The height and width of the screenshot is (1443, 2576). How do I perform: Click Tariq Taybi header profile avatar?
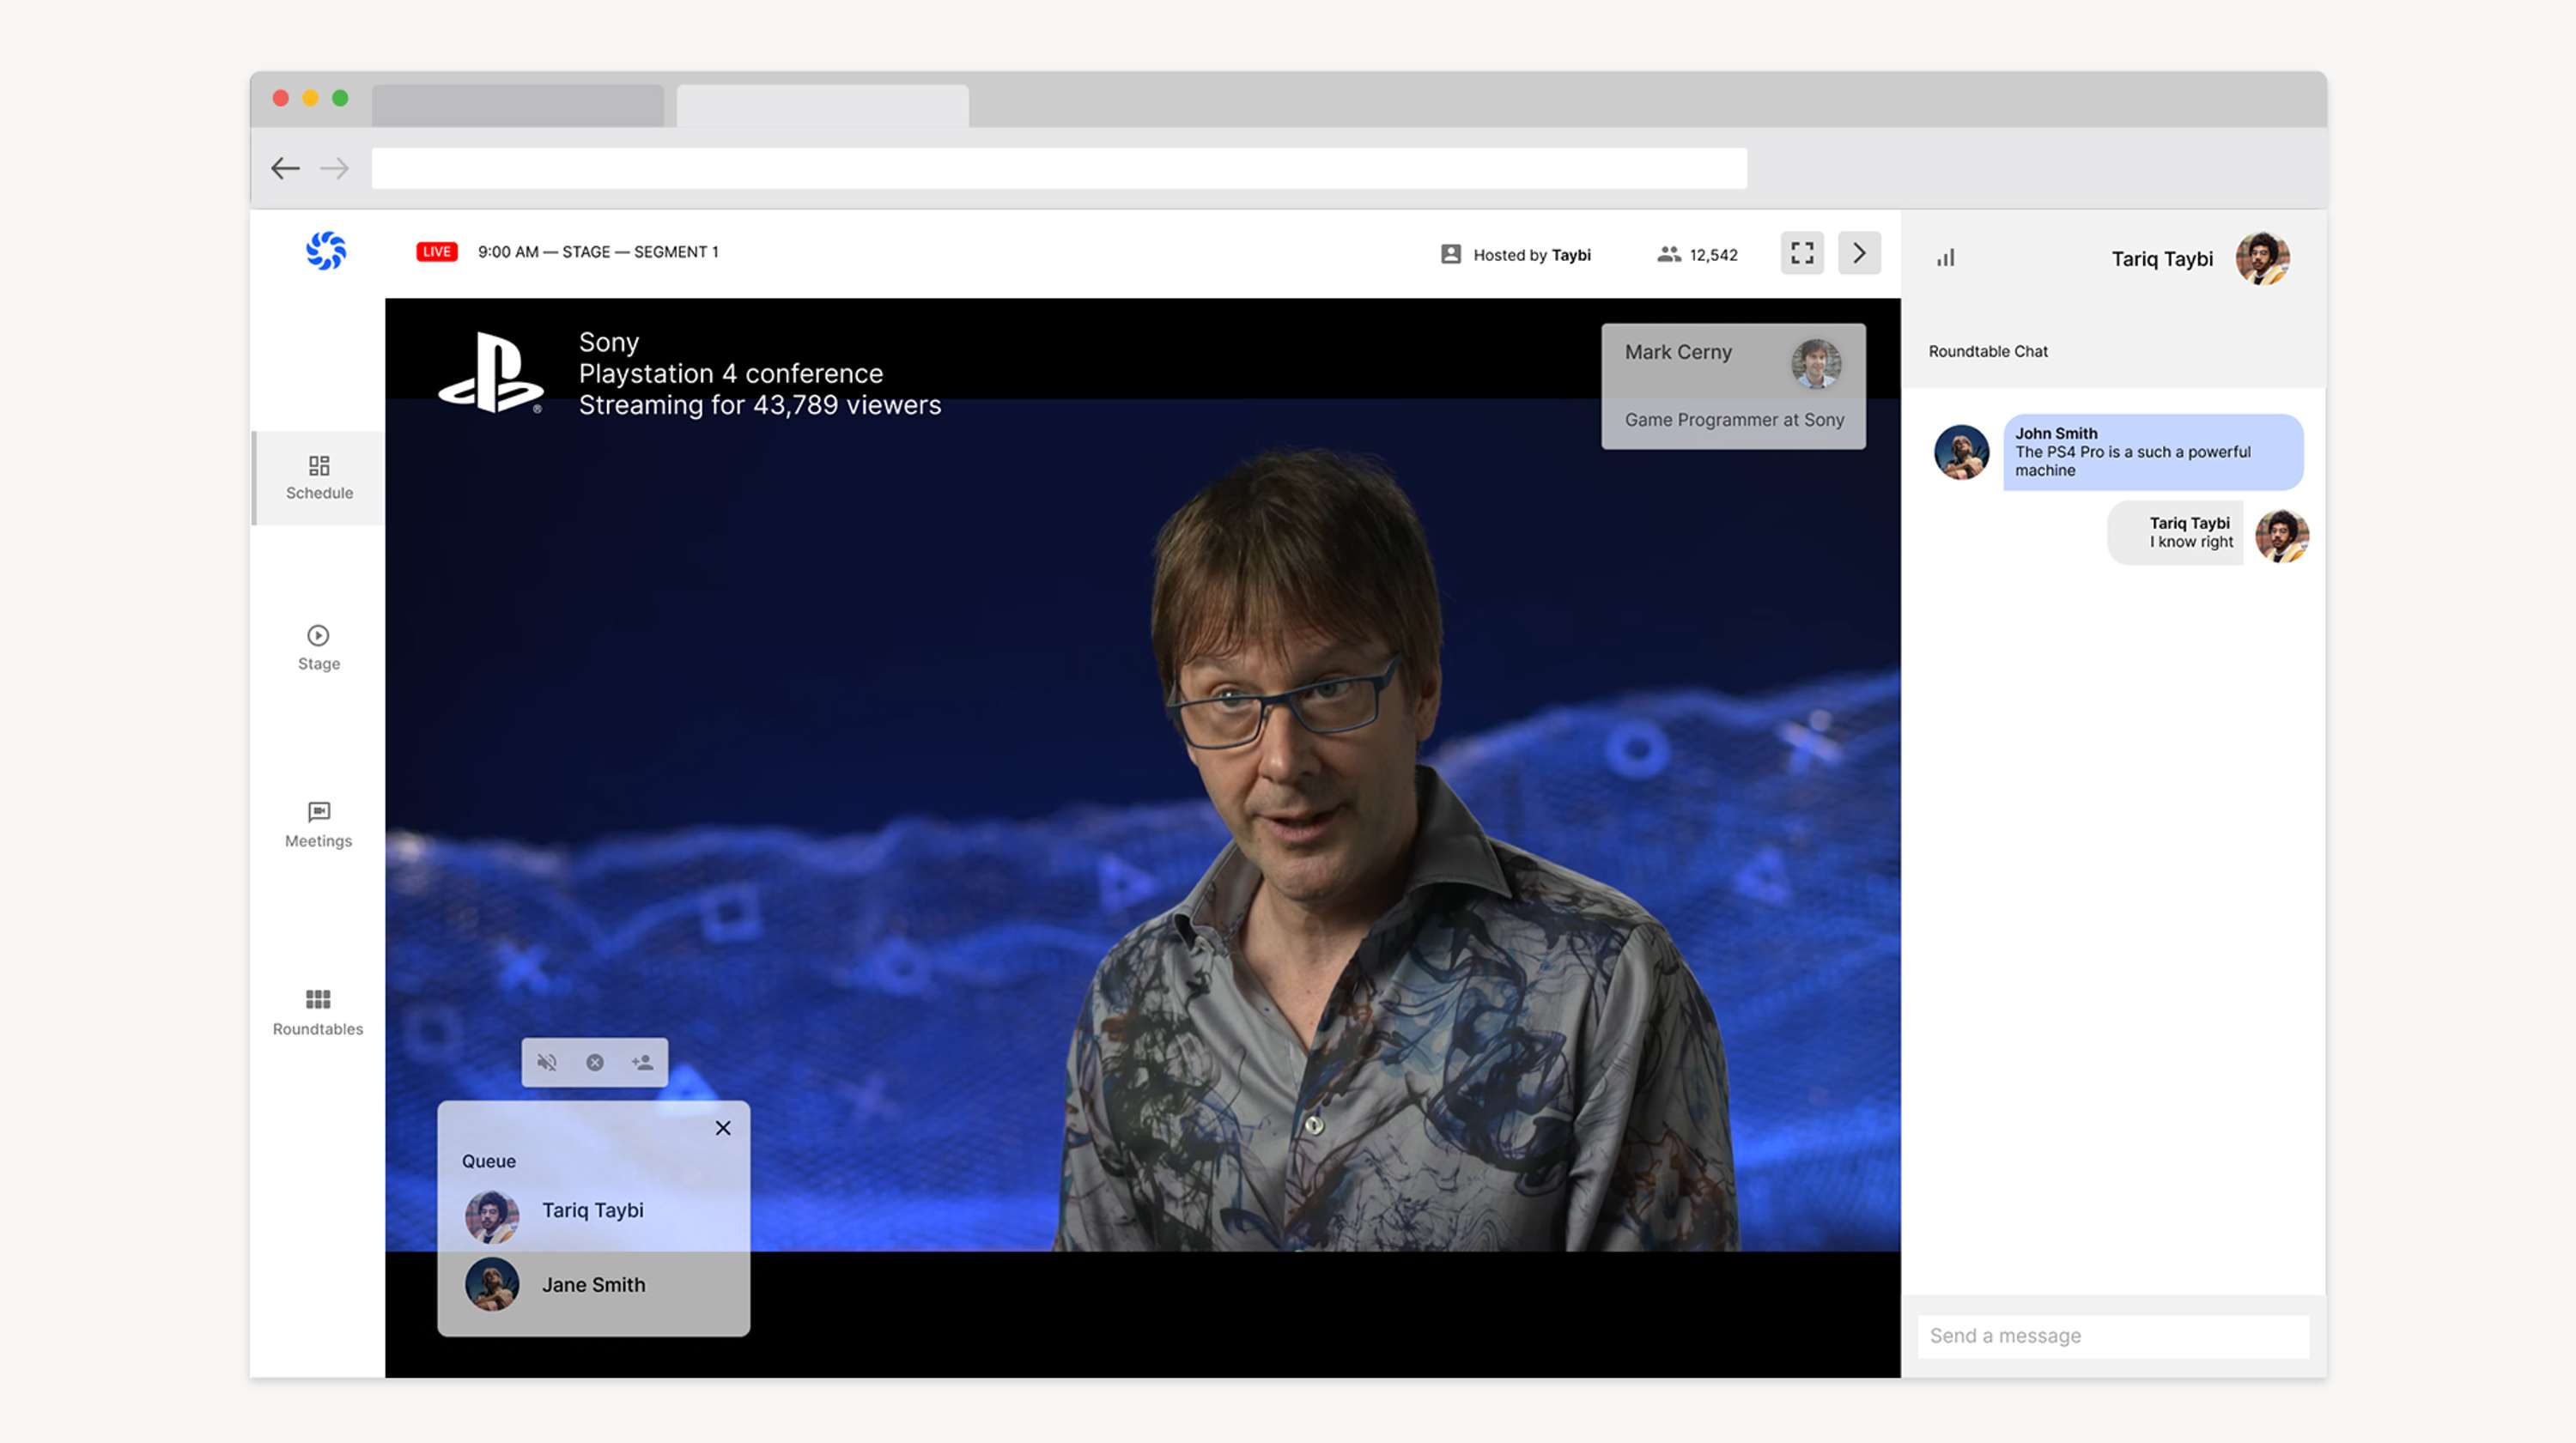[2262, 259]
